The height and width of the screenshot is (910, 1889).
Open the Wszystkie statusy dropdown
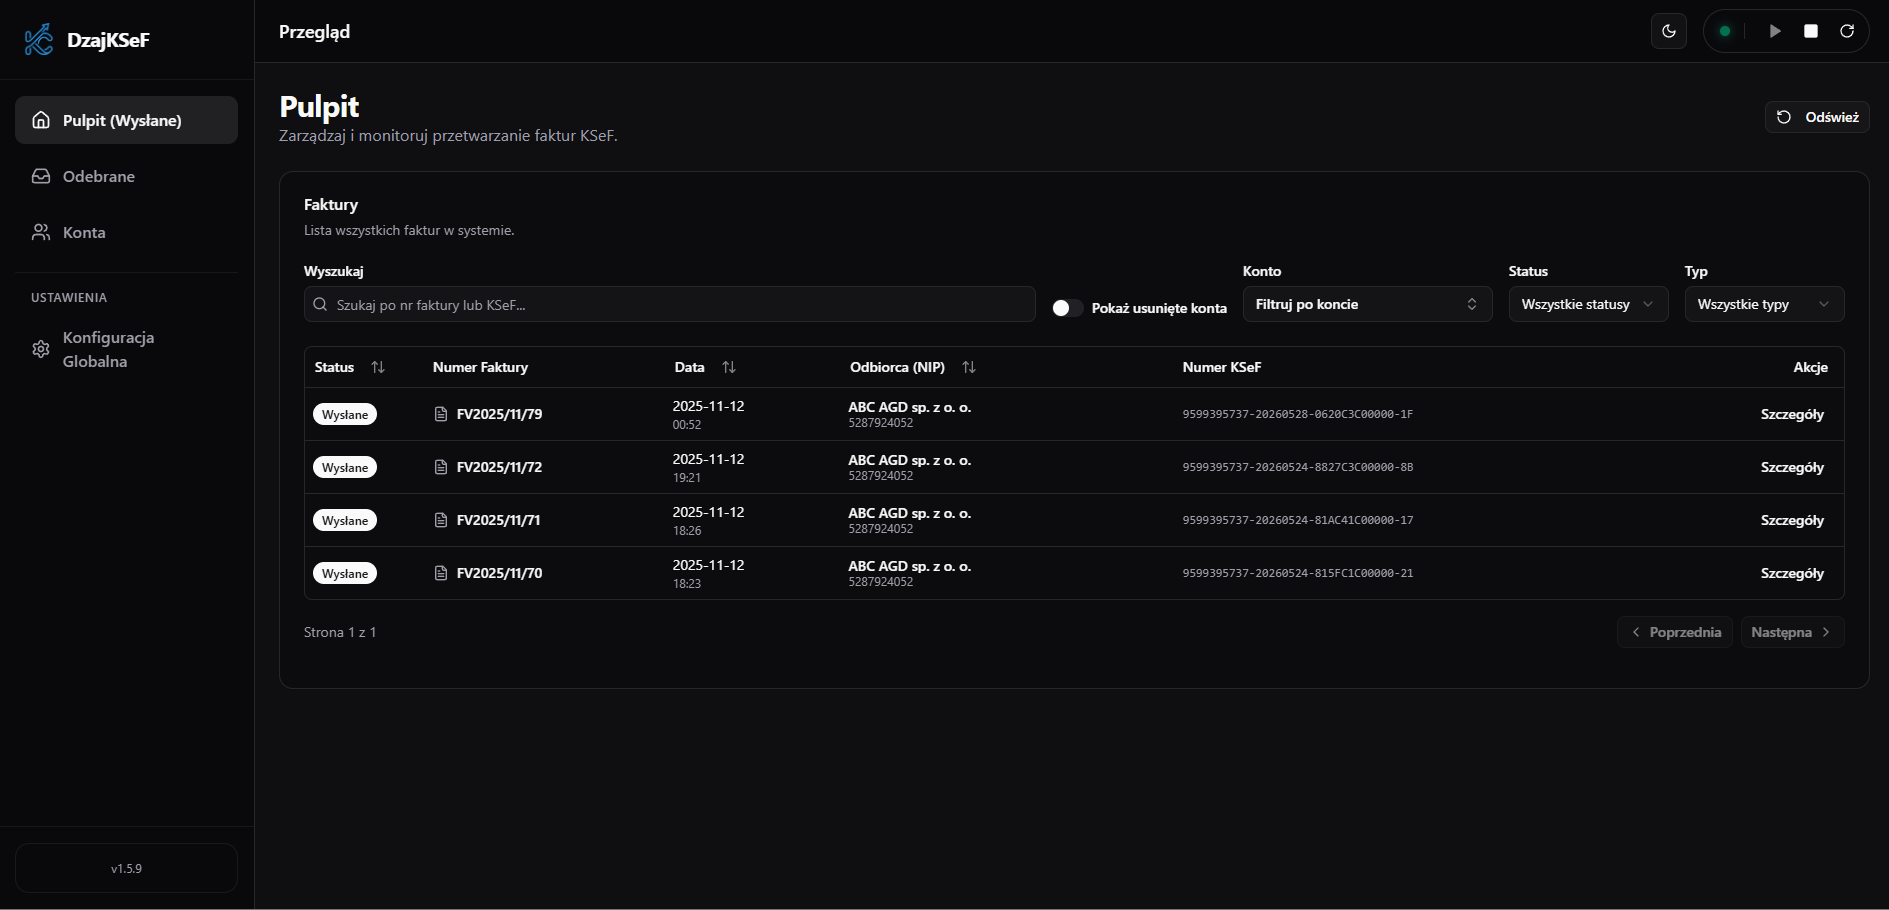(1588, 304)
